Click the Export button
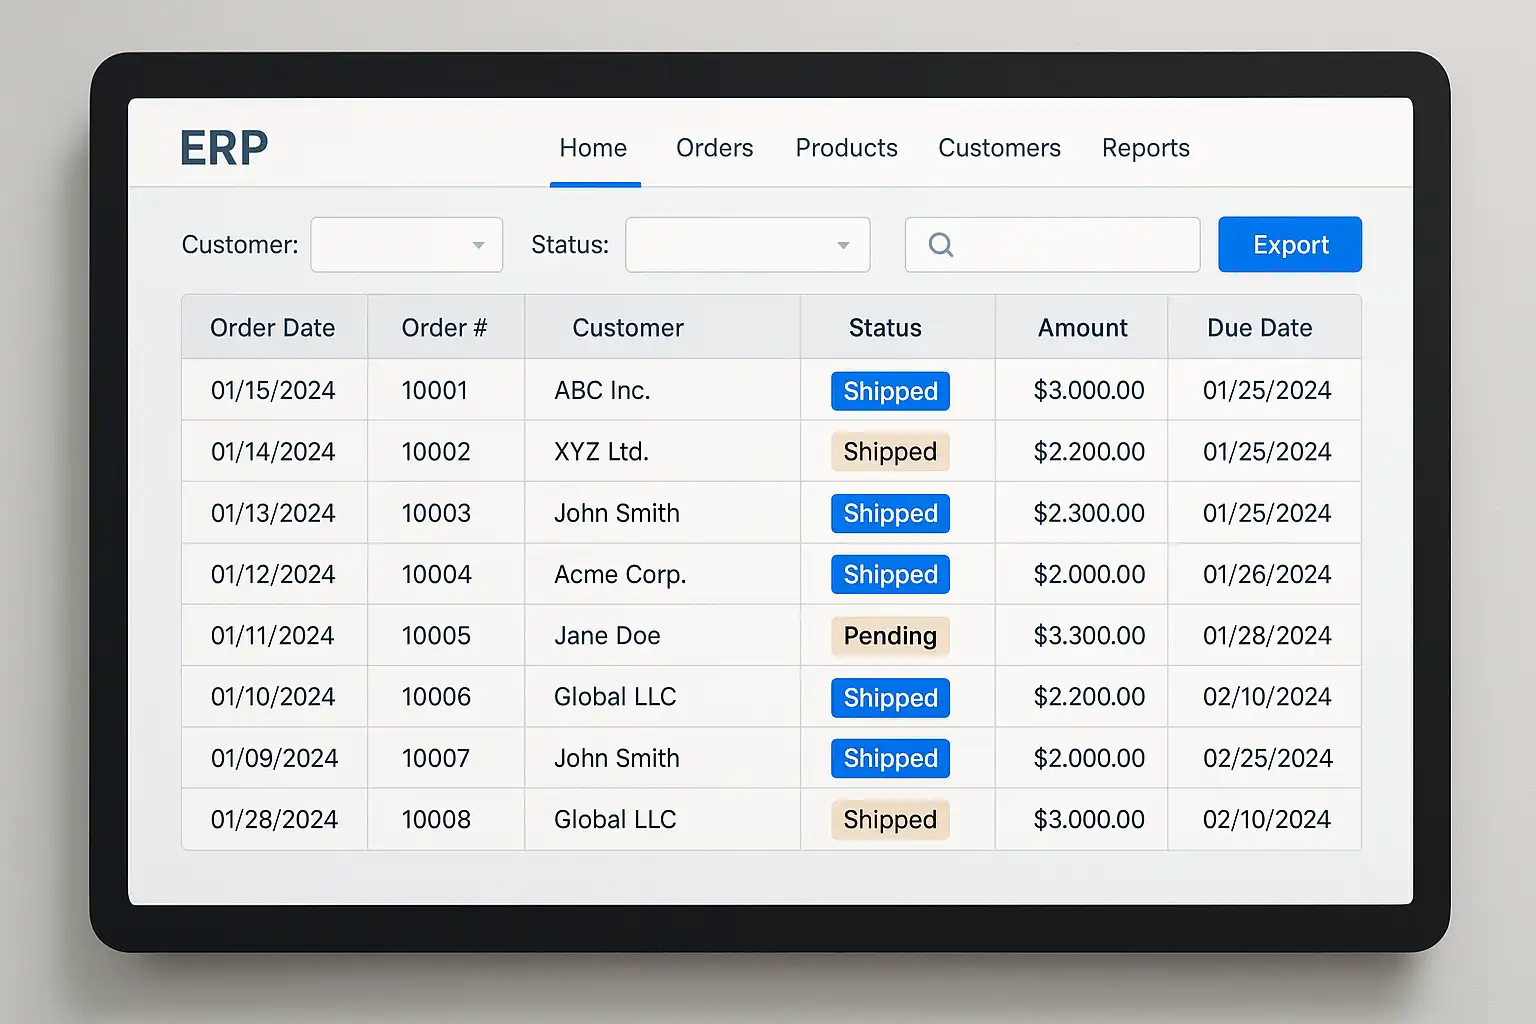This screenshot has height=1024, width=1536. point(1289,245)
